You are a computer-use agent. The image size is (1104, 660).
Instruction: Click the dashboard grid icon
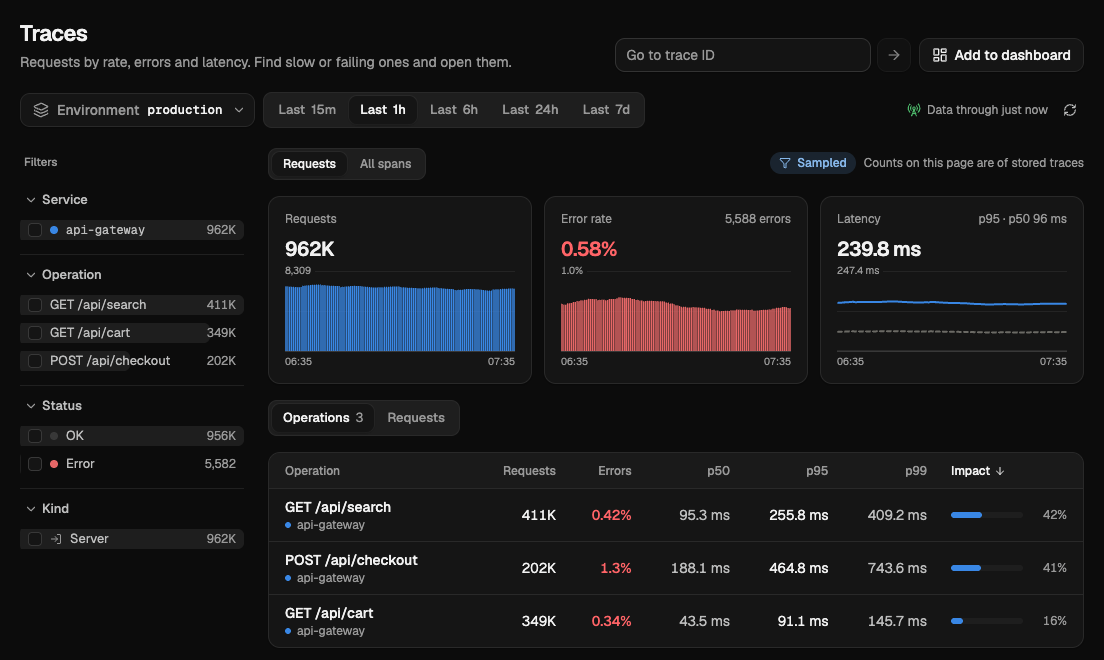(940, 55)
